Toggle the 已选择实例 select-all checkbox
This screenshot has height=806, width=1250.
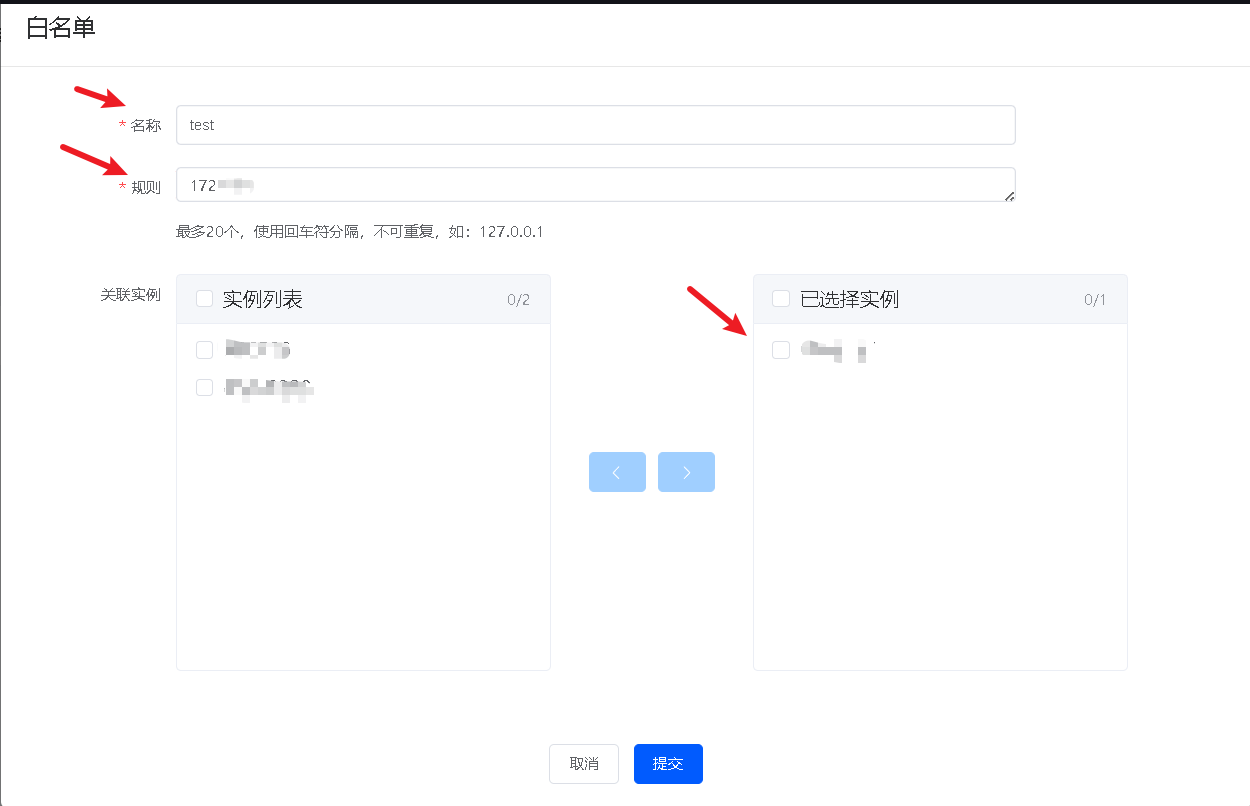(x=781, y=299)
